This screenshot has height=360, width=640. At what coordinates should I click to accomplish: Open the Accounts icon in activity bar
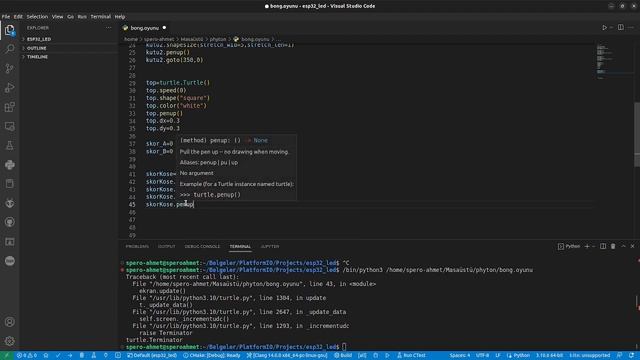(9, 322)
